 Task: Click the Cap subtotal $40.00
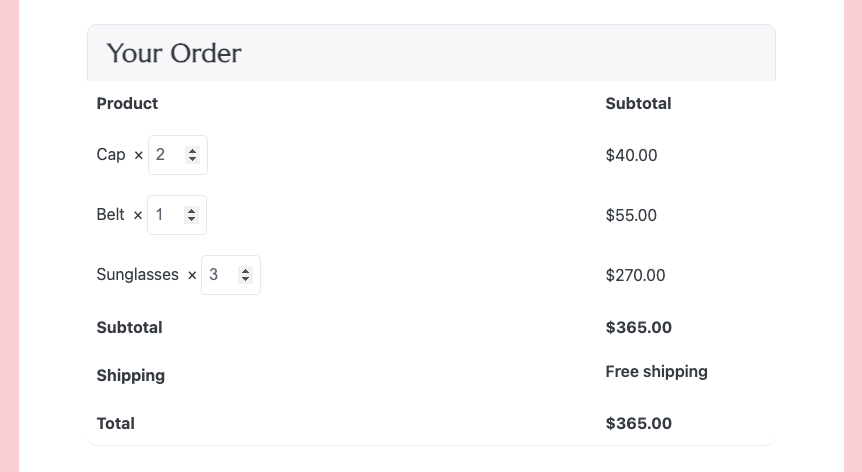pos(631,155)
